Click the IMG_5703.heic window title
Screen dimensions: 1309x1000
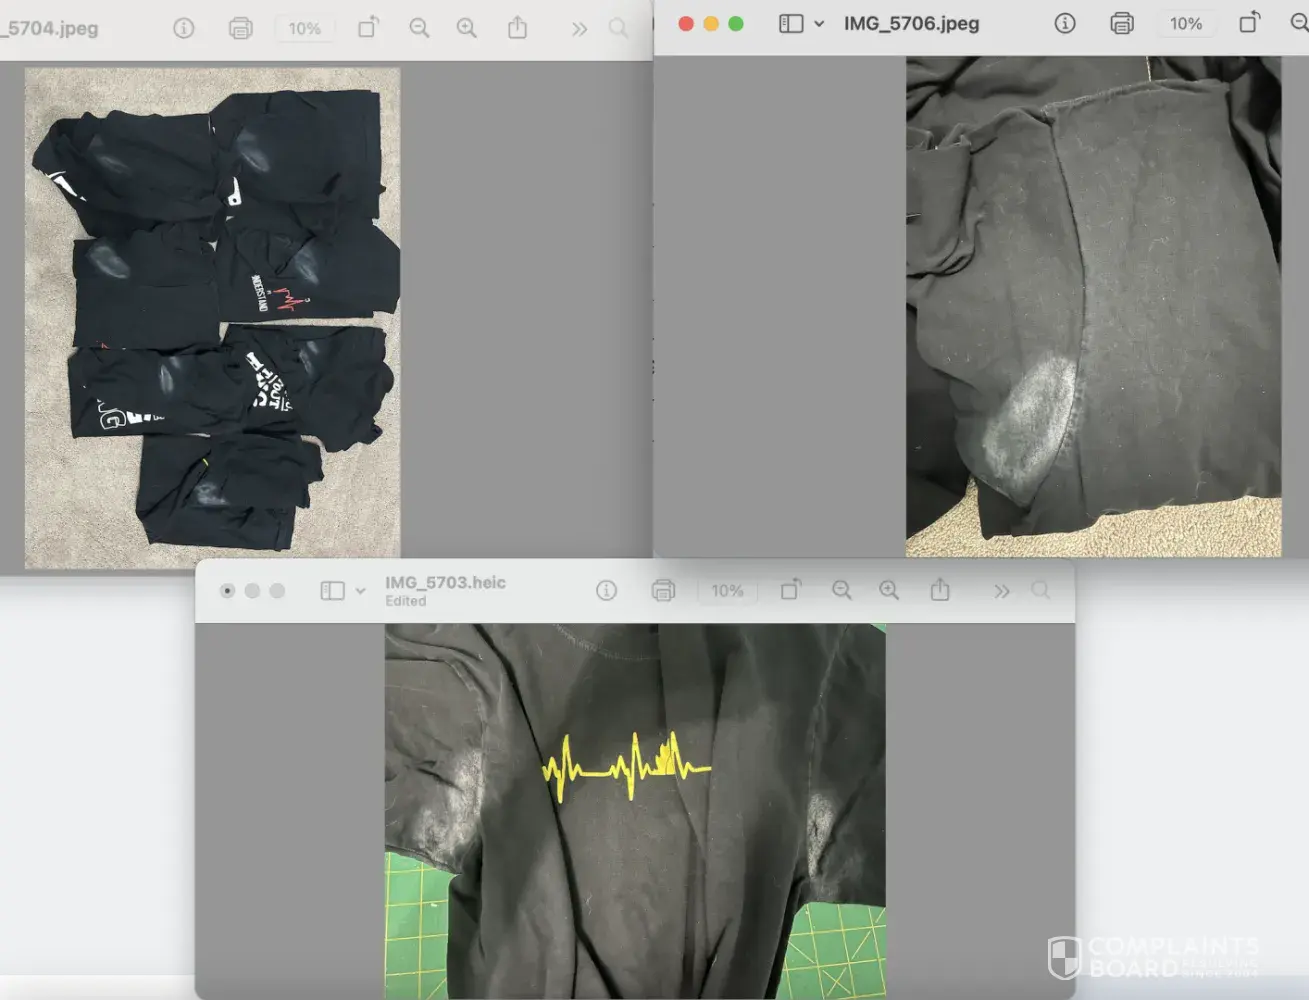(x=446, y=583)
